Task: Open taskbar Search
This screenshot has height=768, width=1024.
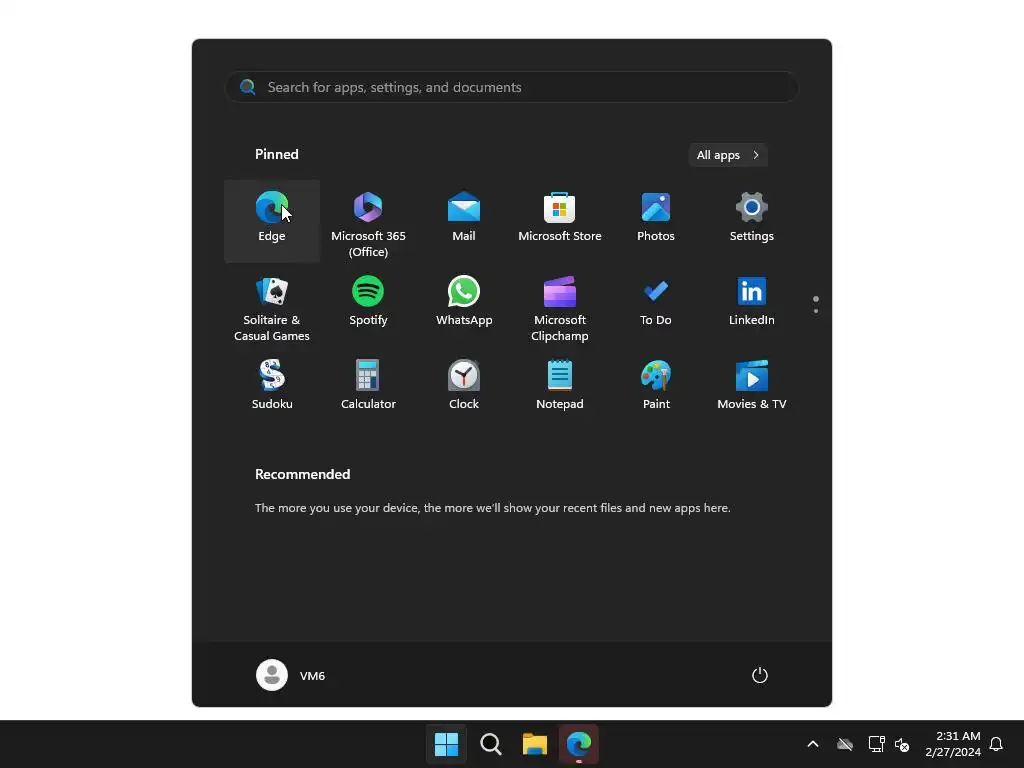Action: [490, 744]
